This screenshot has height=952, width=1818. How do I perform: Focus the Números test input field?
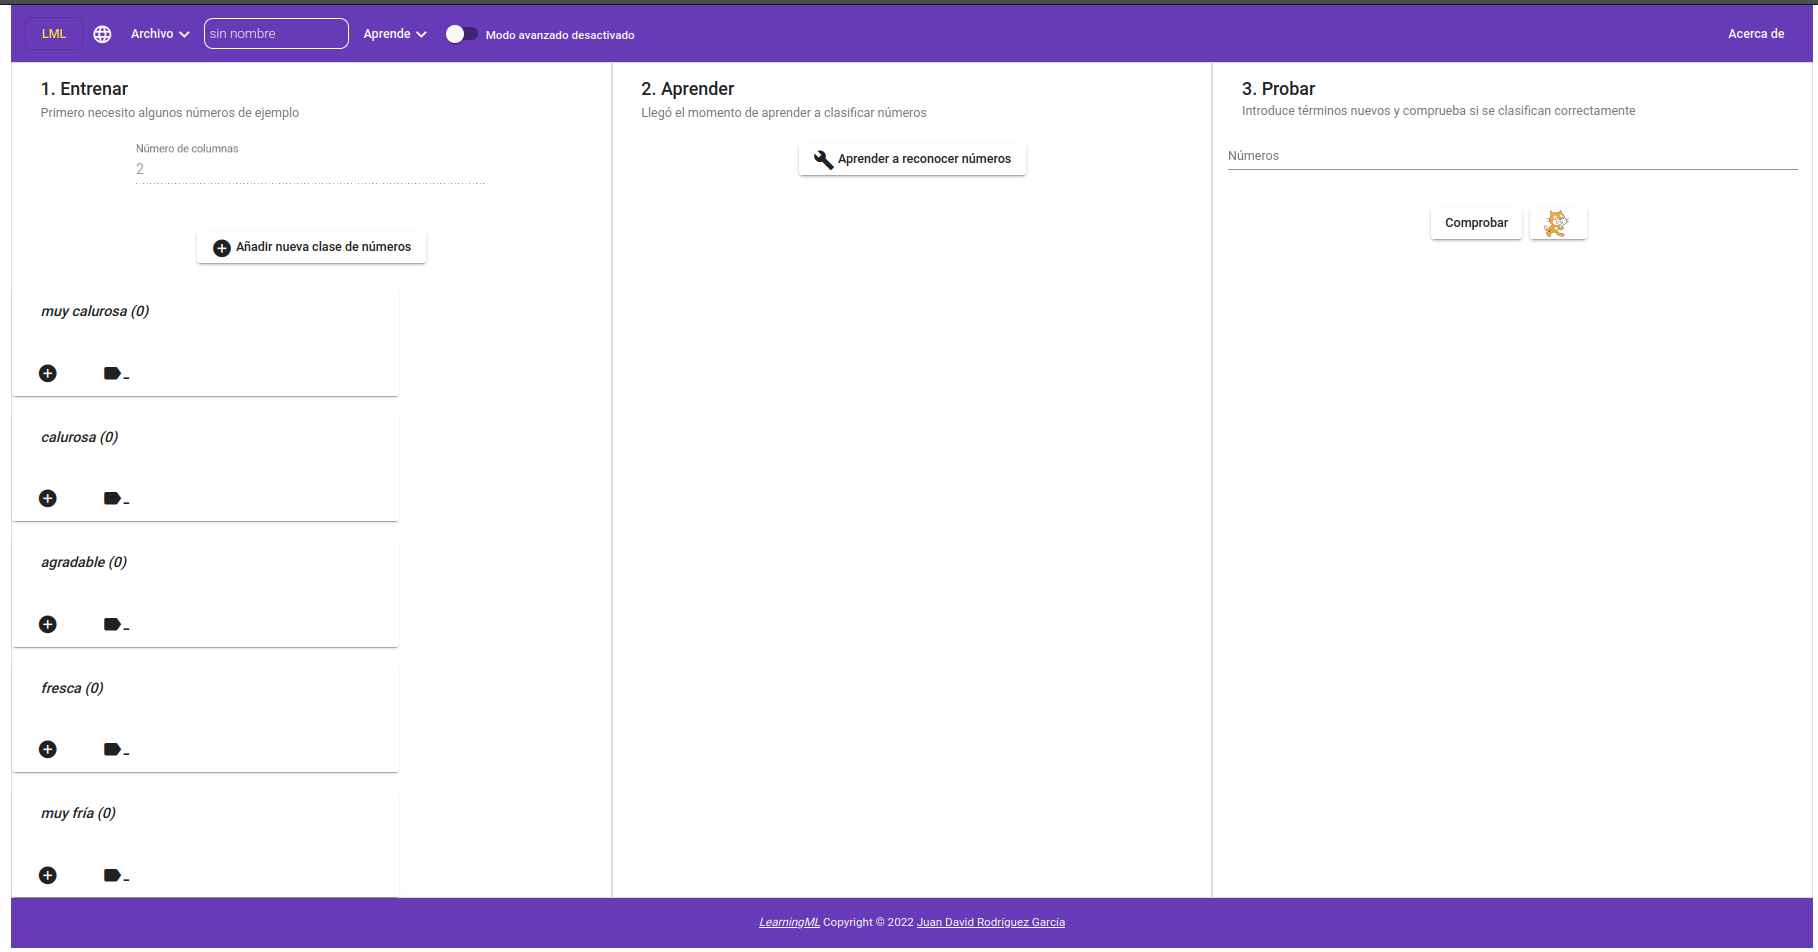[1511, 156]
